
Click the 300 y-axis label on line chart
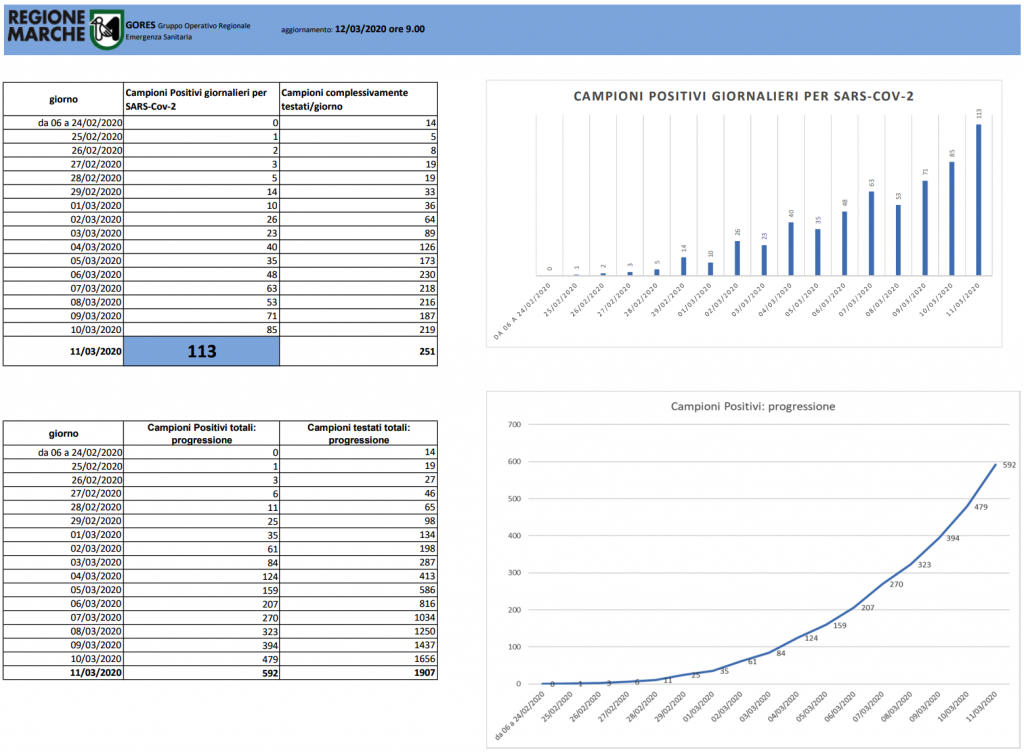click(515, 573)
